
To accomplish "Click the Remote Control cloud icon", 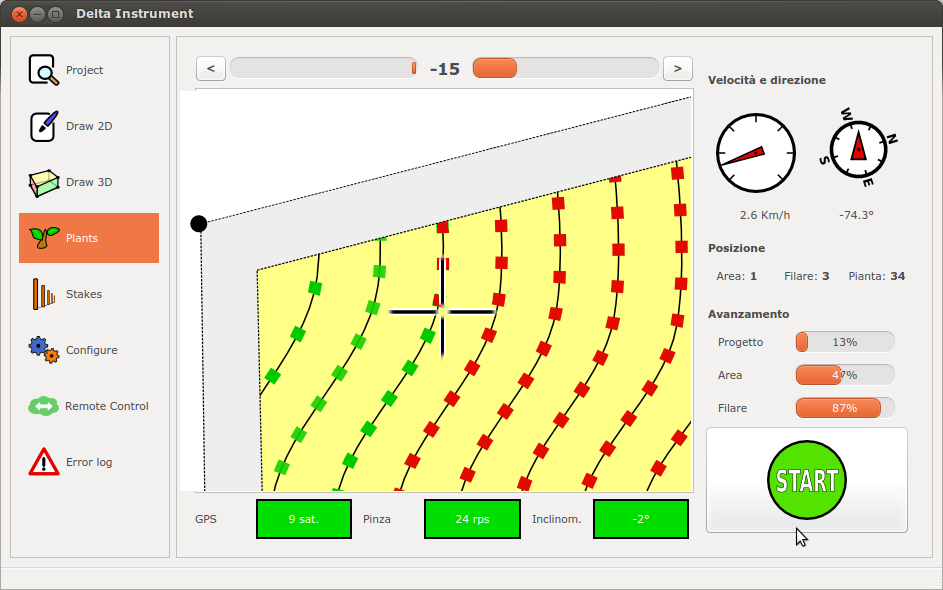I will (x=43, y=406).
